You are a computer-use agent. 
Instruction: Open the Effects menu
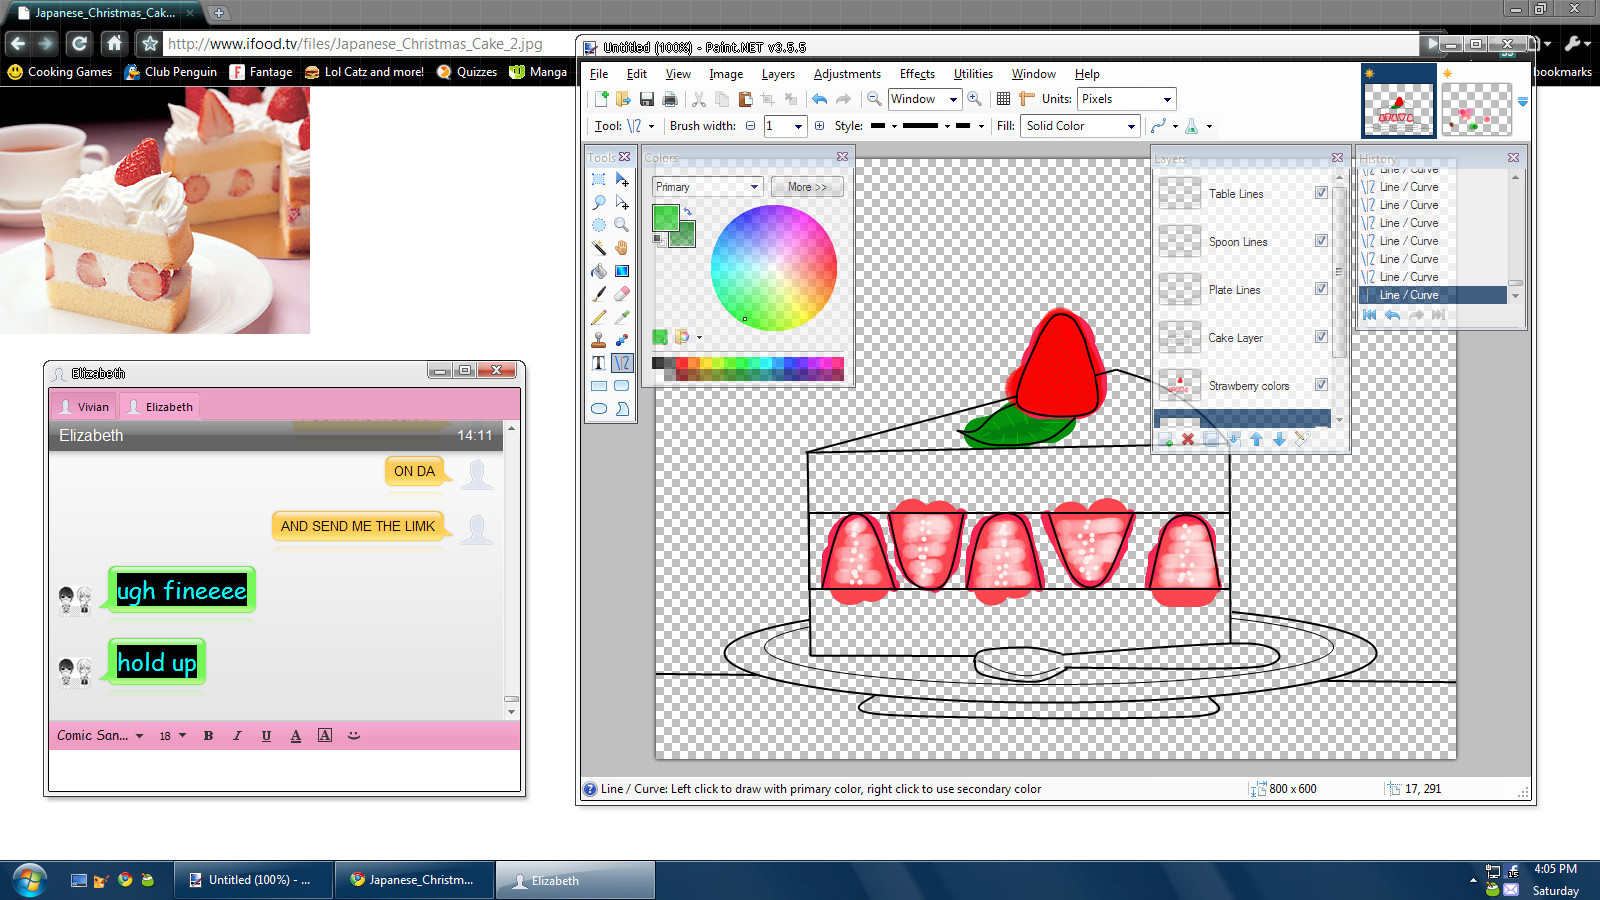point(917,74)
